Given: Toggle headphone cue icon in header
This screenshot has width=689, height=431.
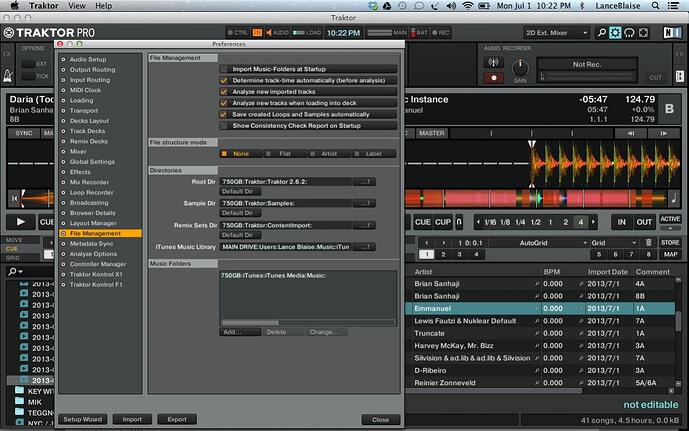Looking at the screenshot, I should point(629,33).
